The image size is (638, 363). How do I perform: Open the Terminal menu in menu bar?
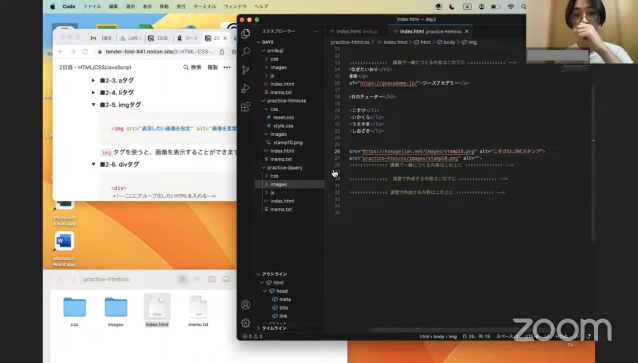(x=205, y=7)
